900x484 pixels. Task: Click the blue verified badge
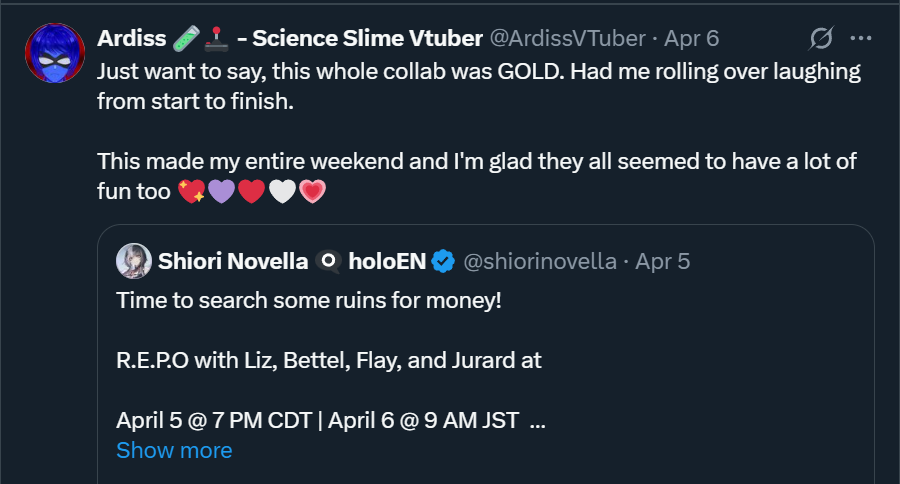(x=444, y=262)
